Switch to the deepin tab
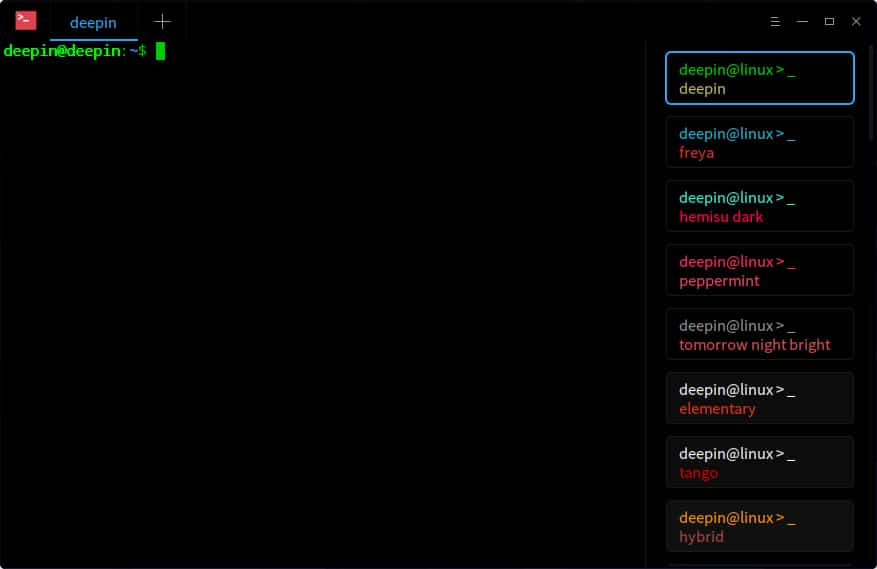 93,23
